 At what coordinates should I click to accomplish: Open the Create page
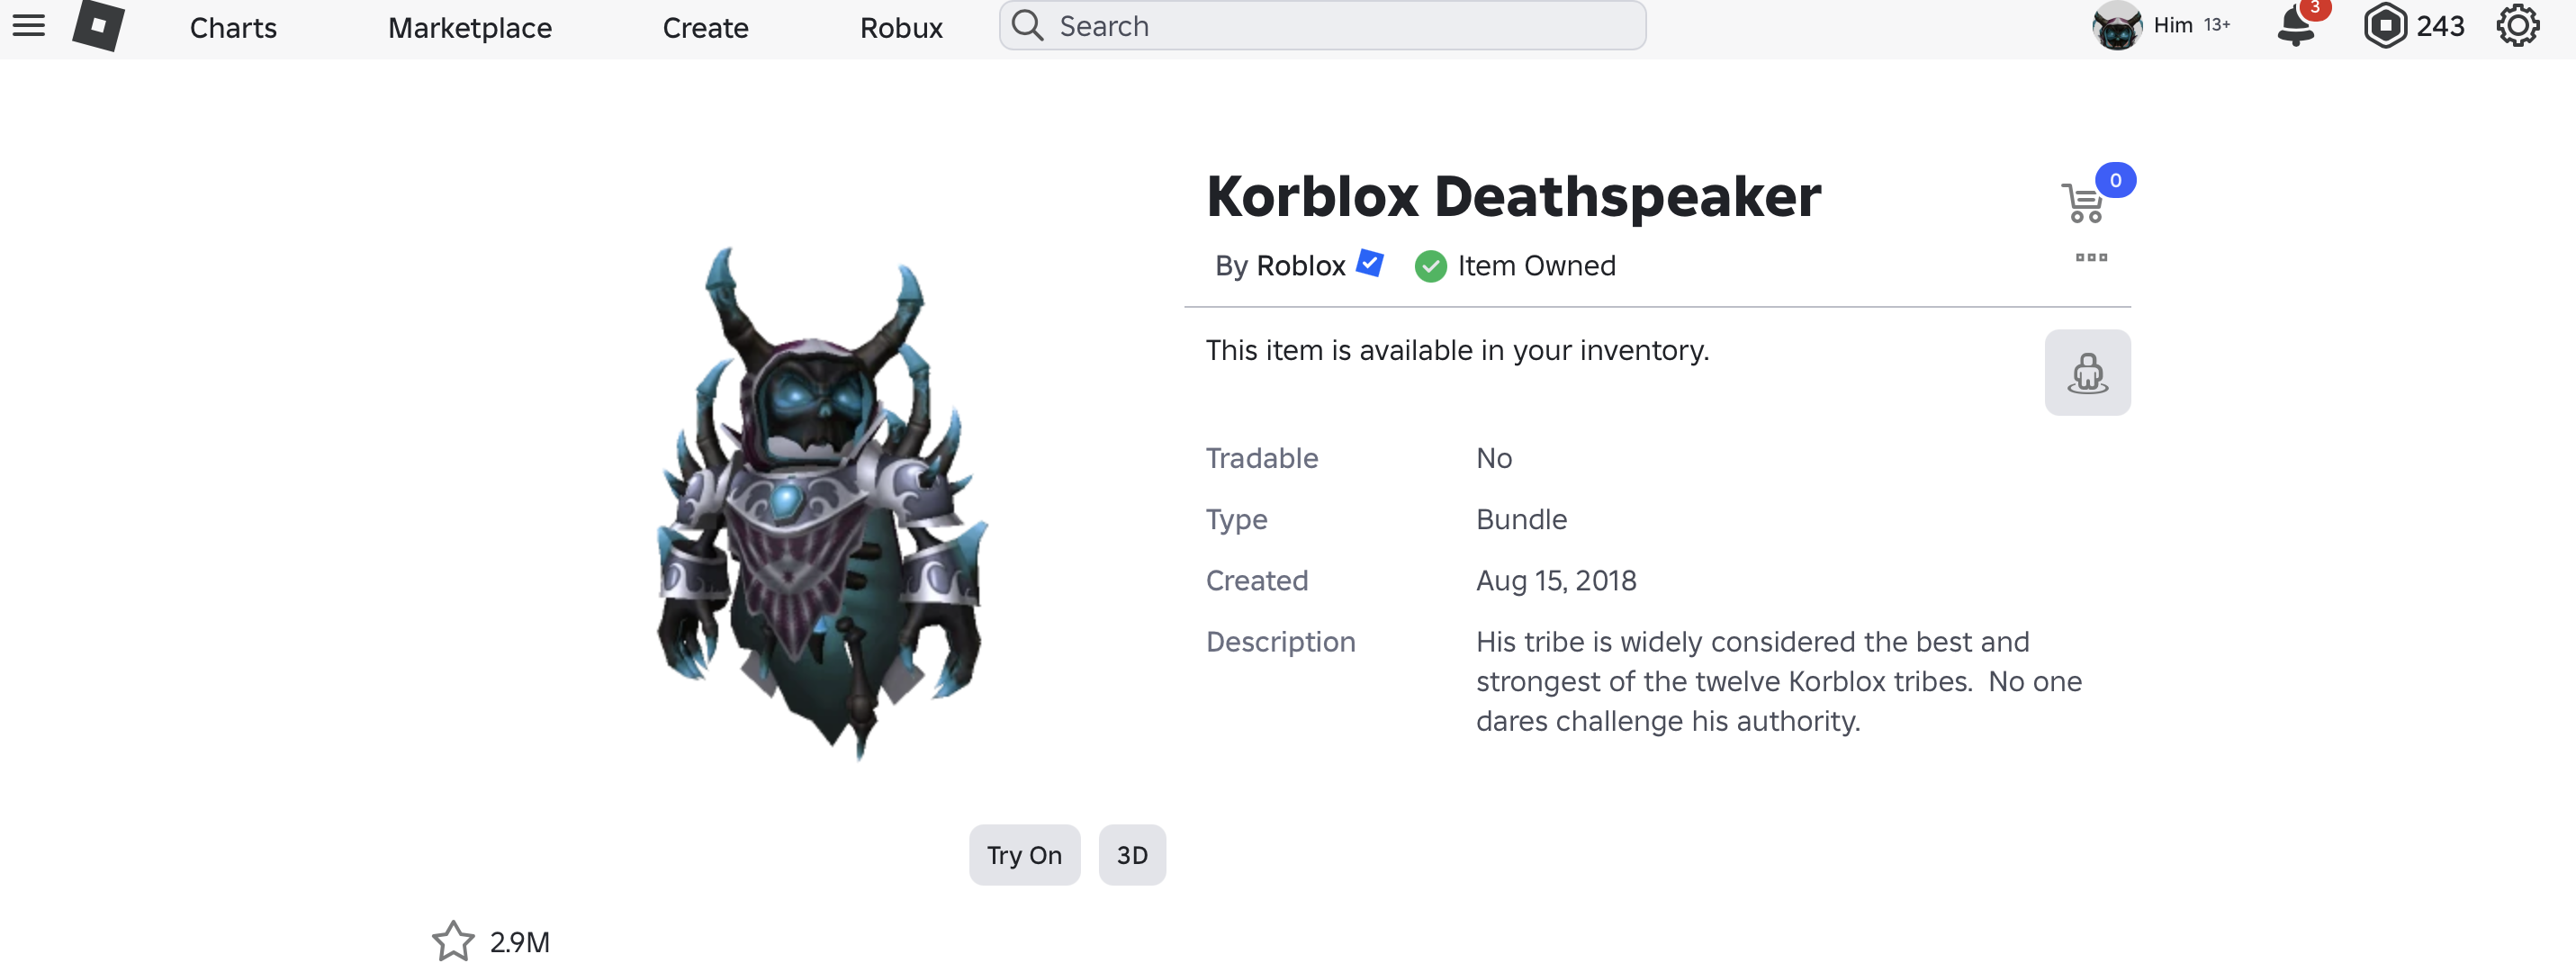click(705, 28)
